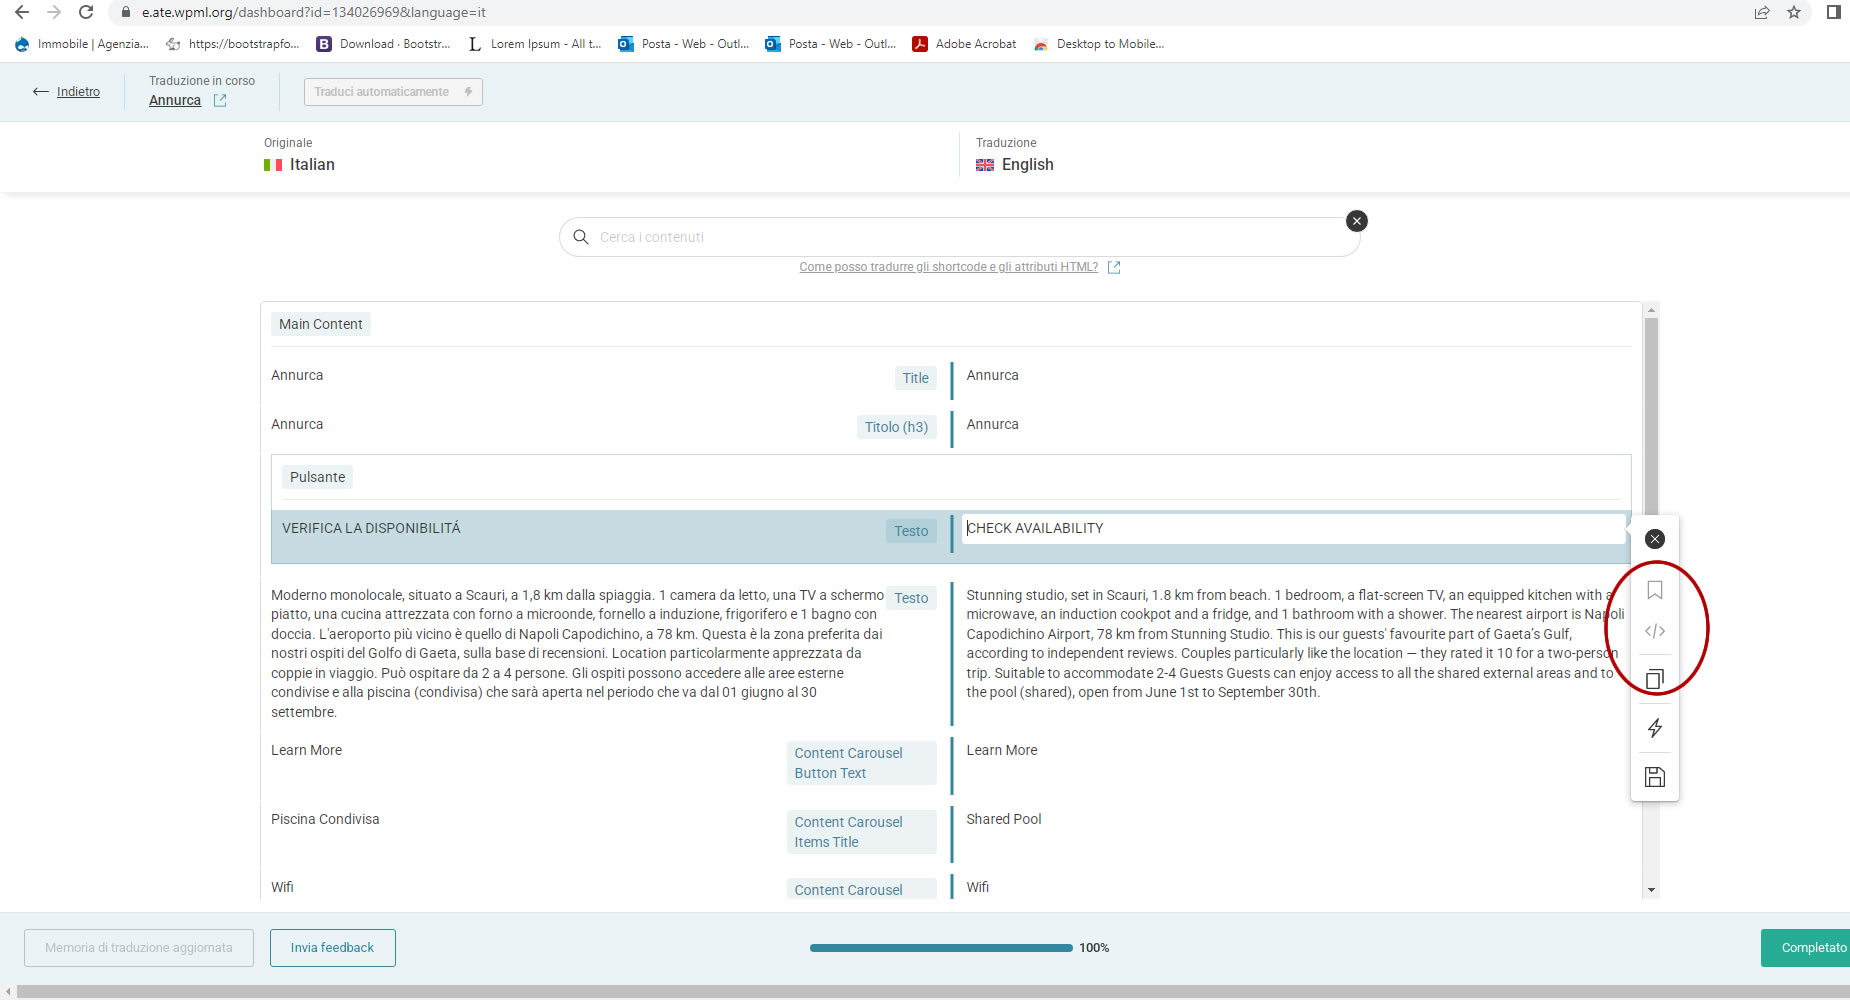Viewport: 1850px width, 1000px height.
Task: Click the bookmark icon in side toolbar
Action: [x=1655, y=591]
